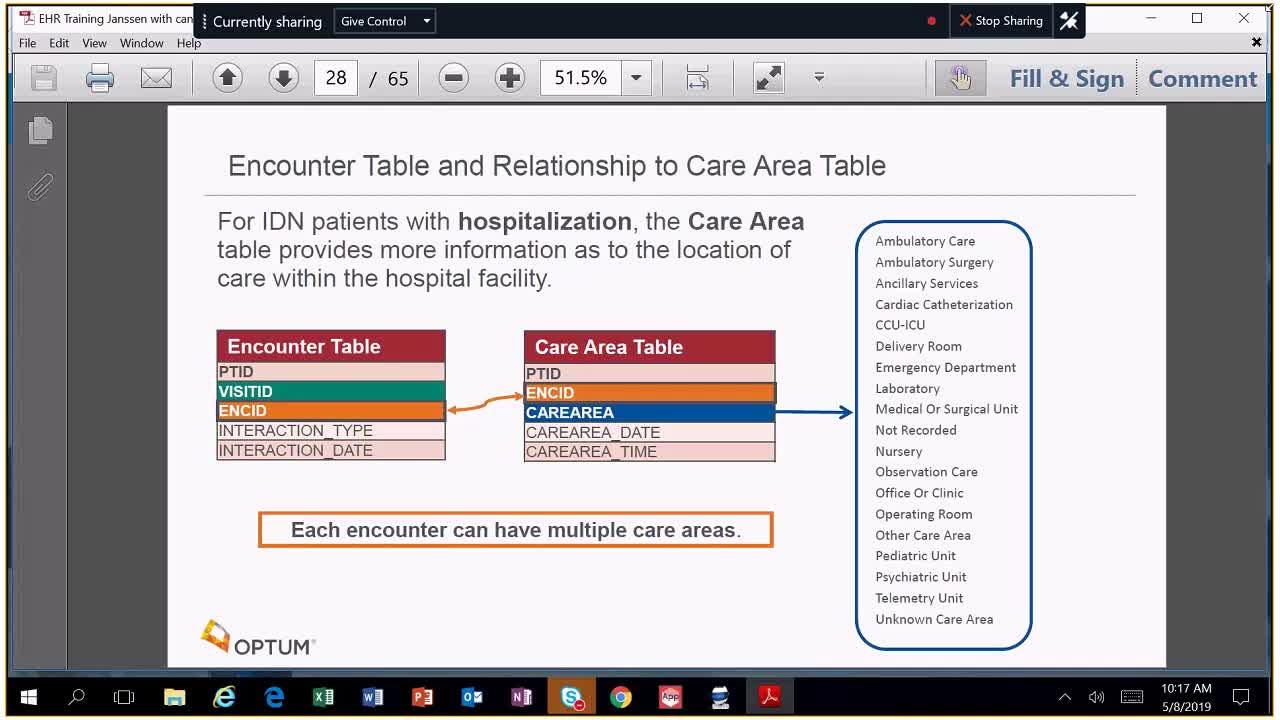Activate the touch mode hand icon
Viewport: 1280px width, 720px height.
pyautogui.click(x=960, y=78)
